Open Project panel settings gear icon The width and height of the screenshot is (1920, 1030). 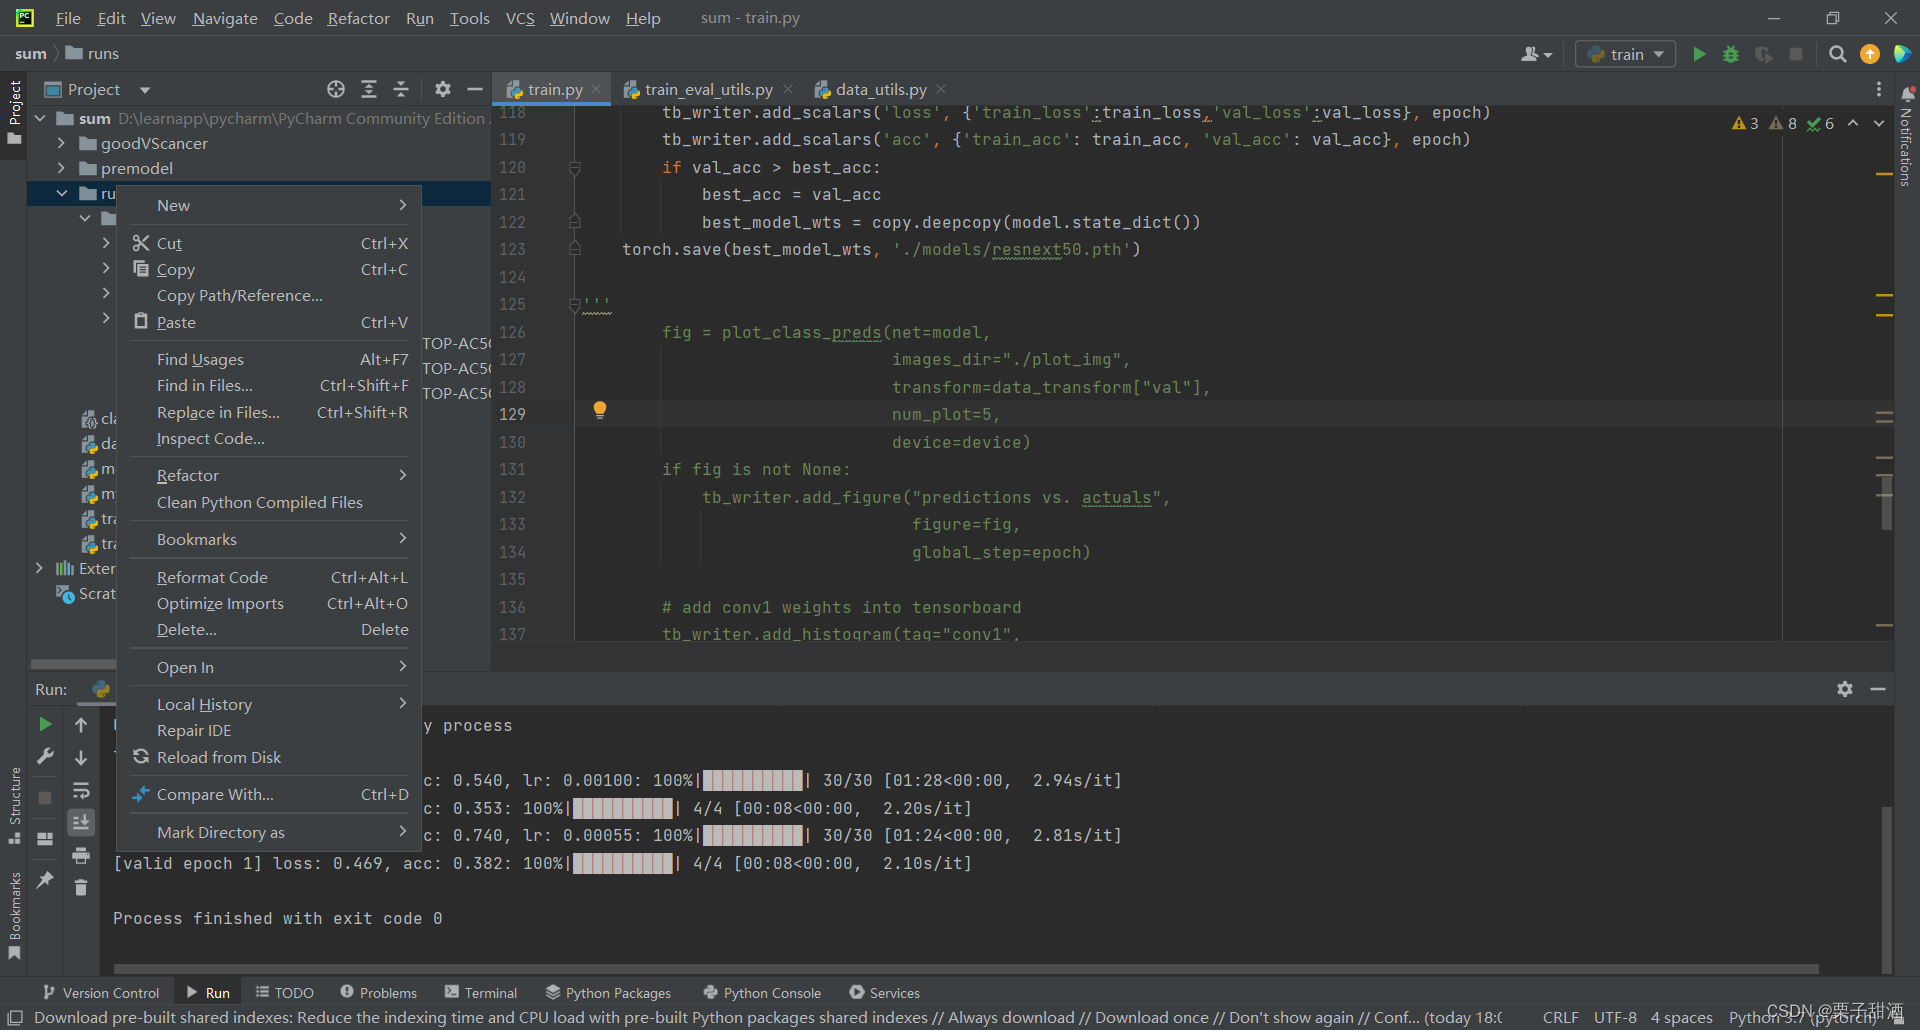pyautogui.click(x=443, y=89)
